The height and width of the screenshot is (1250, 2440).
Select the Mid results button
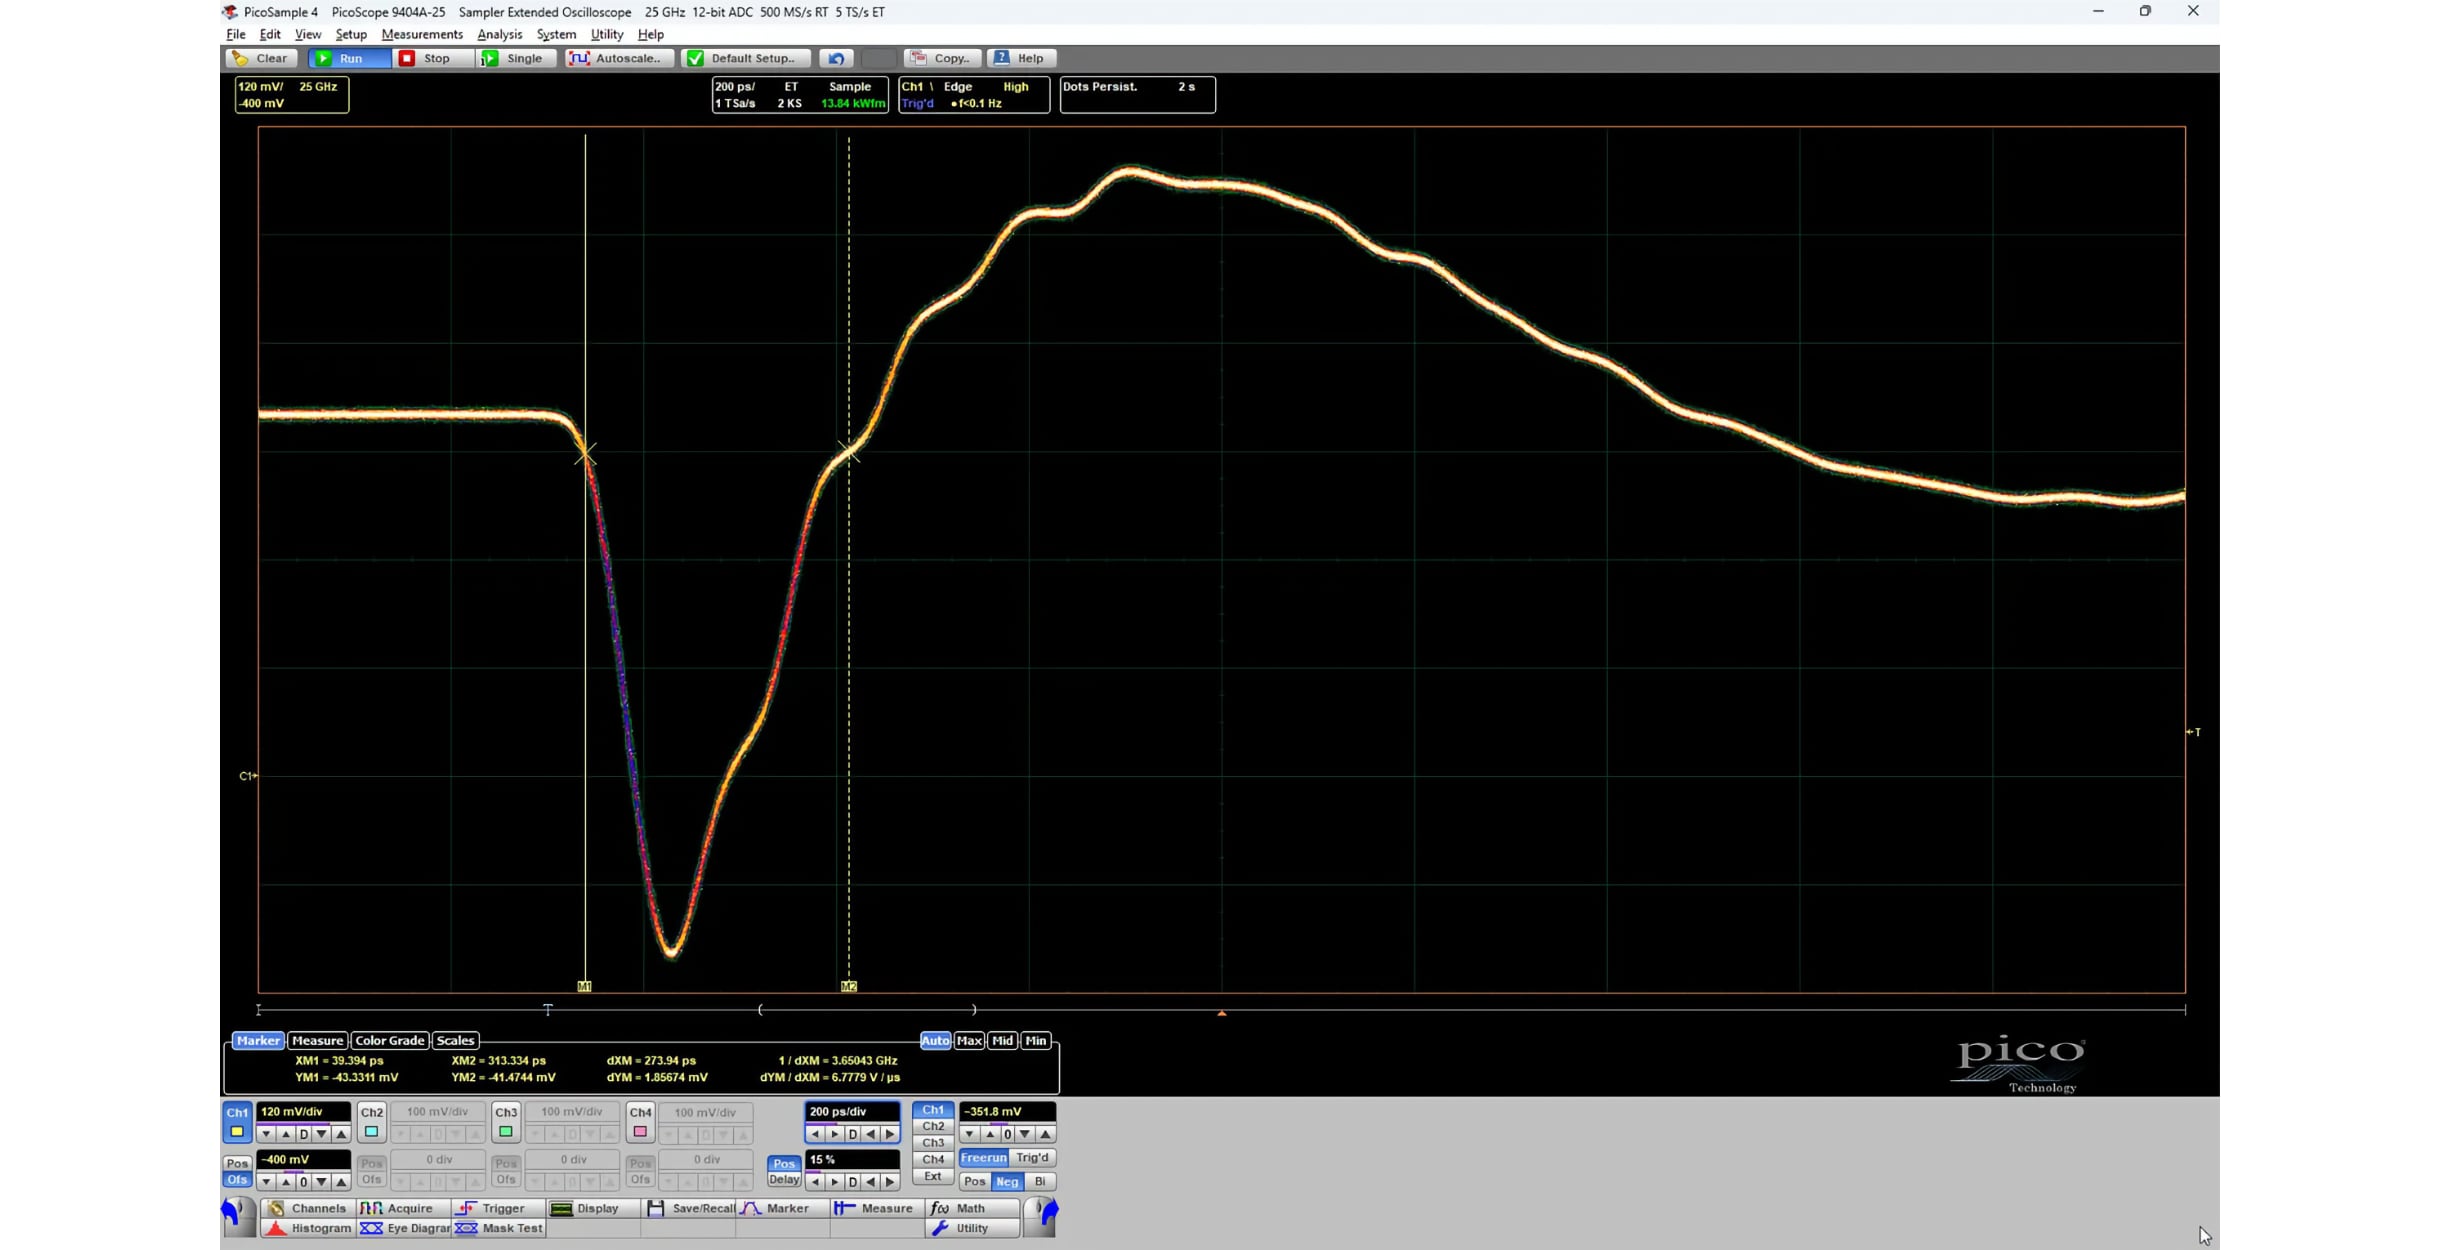(x=1002, y=1041)
